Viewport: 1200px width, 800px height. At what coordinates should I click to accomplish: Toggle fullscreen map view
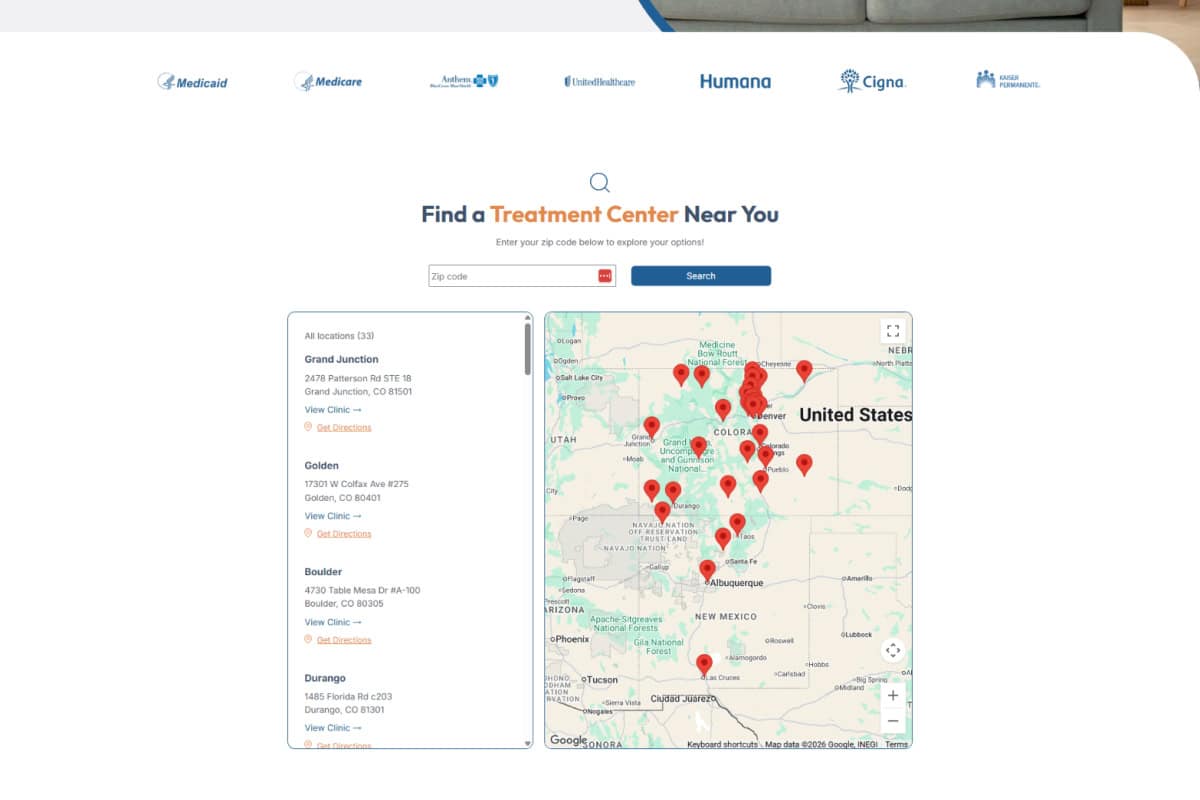click(893, 331)
